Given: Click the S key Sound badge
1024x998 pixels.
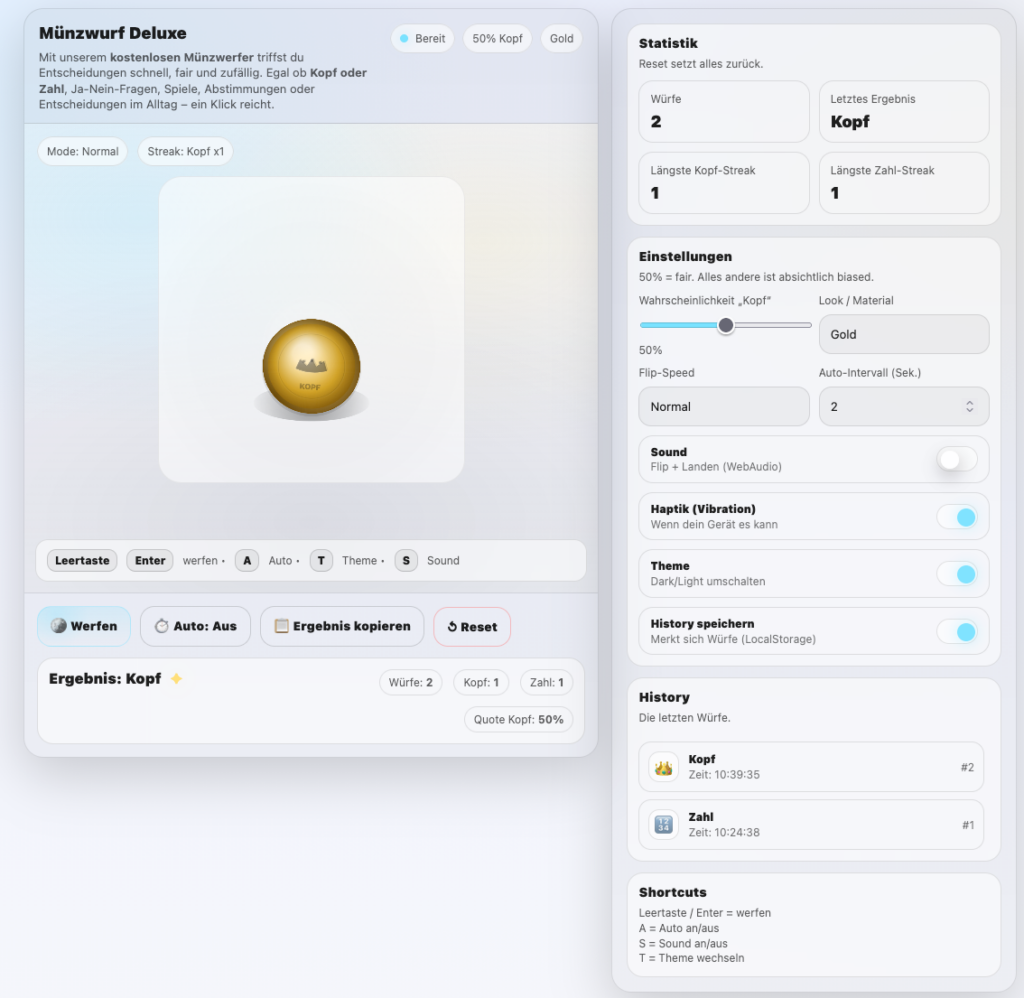Looking at the screenshot, I should click(406, 561).
